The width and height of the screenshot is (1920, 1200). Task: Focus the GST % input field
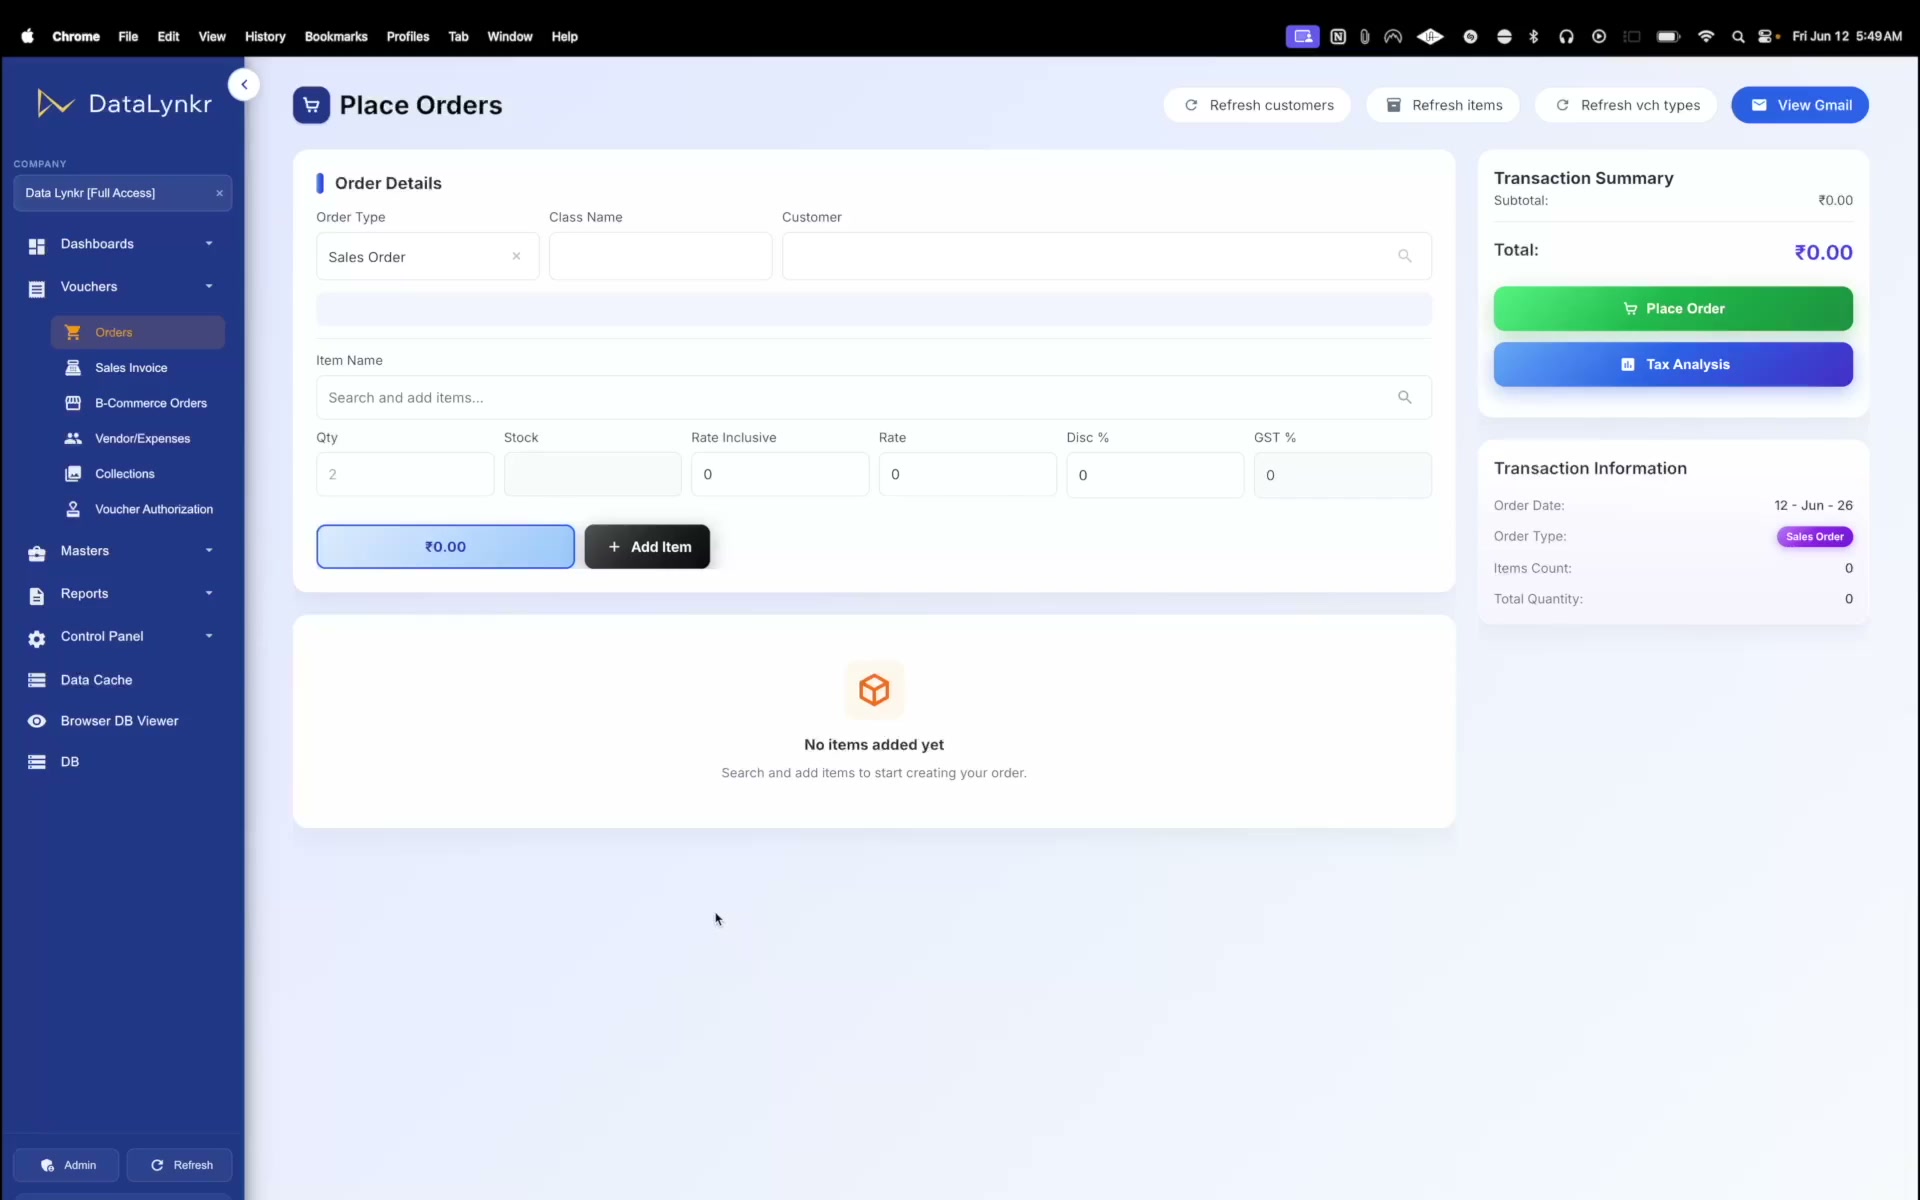pos(1343,474)
